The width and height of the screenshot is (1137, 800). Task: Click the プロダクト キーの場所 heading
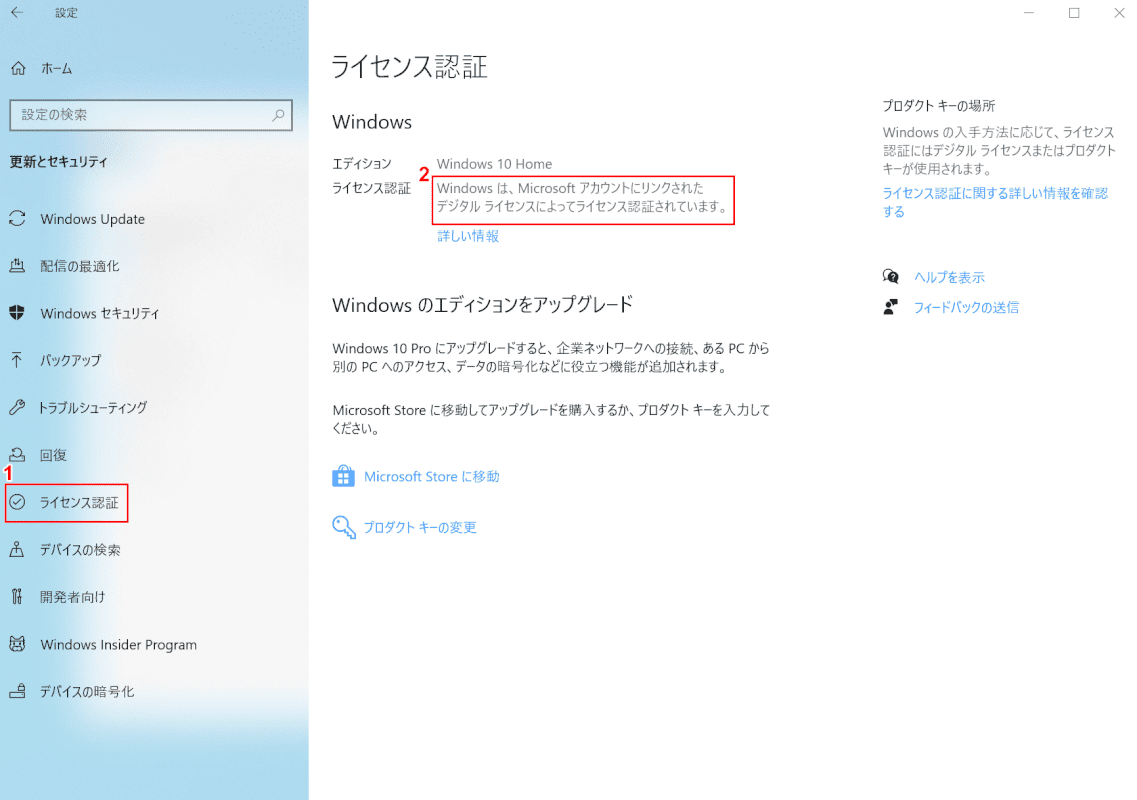pyautogui.click(x=938, y=106)
